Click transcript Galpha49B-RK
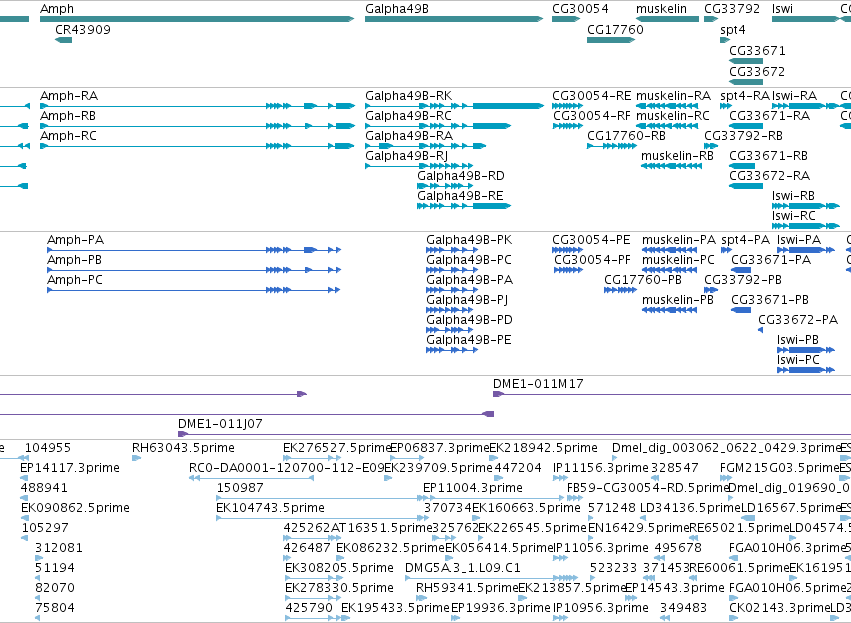Image resolution: width=851 pixels, height=623 pixels. tap(454, 106)
